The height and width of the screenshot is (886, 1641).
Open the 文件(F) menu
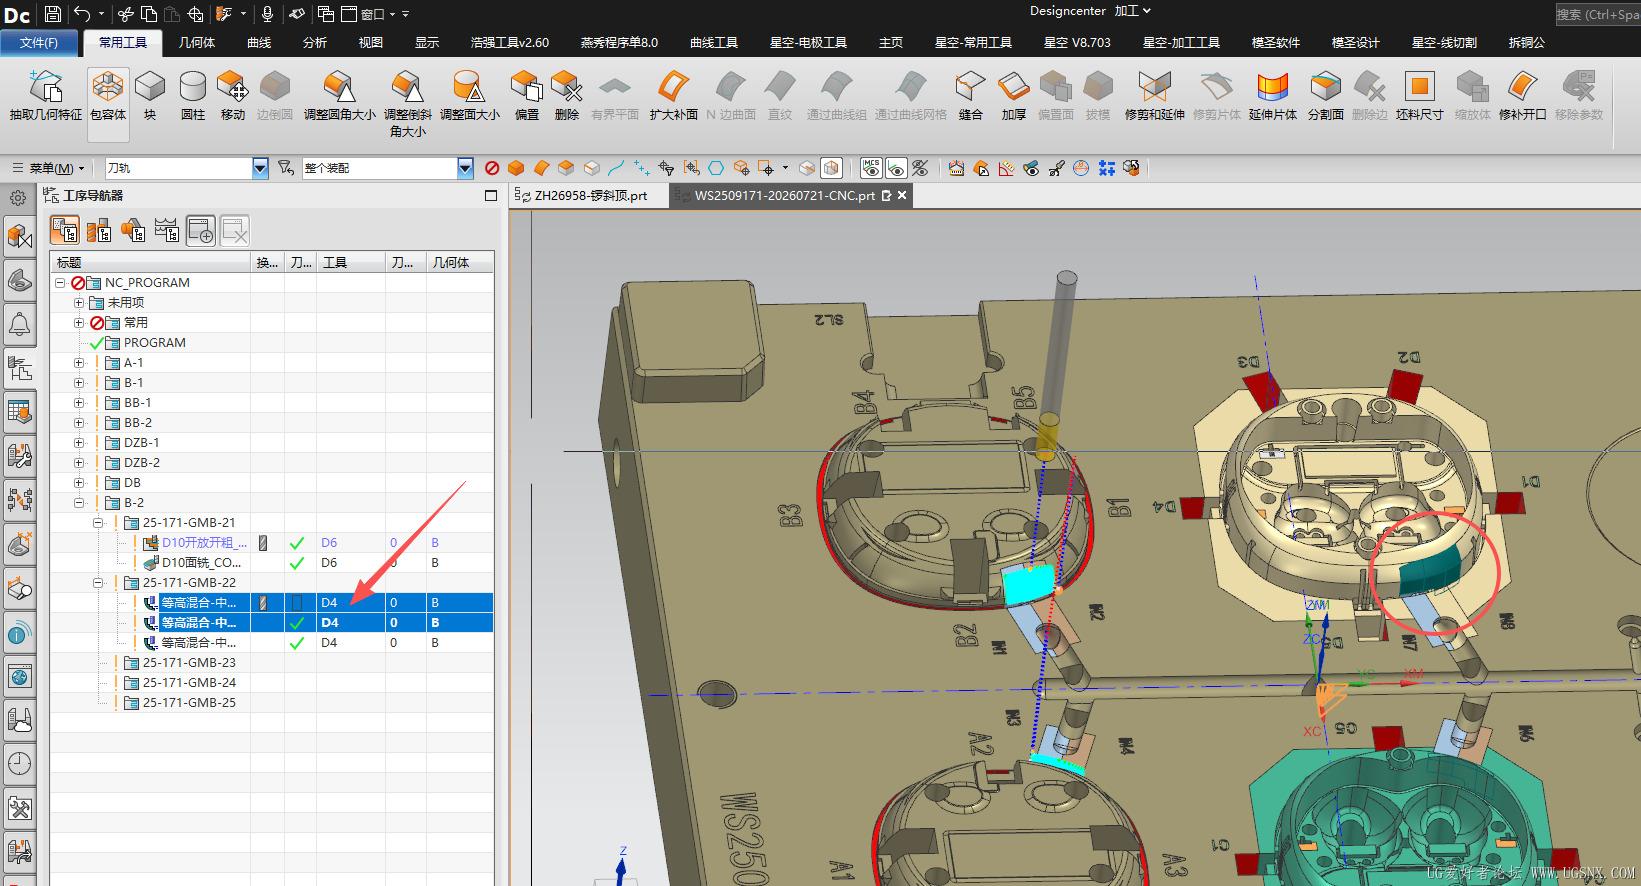39,43
